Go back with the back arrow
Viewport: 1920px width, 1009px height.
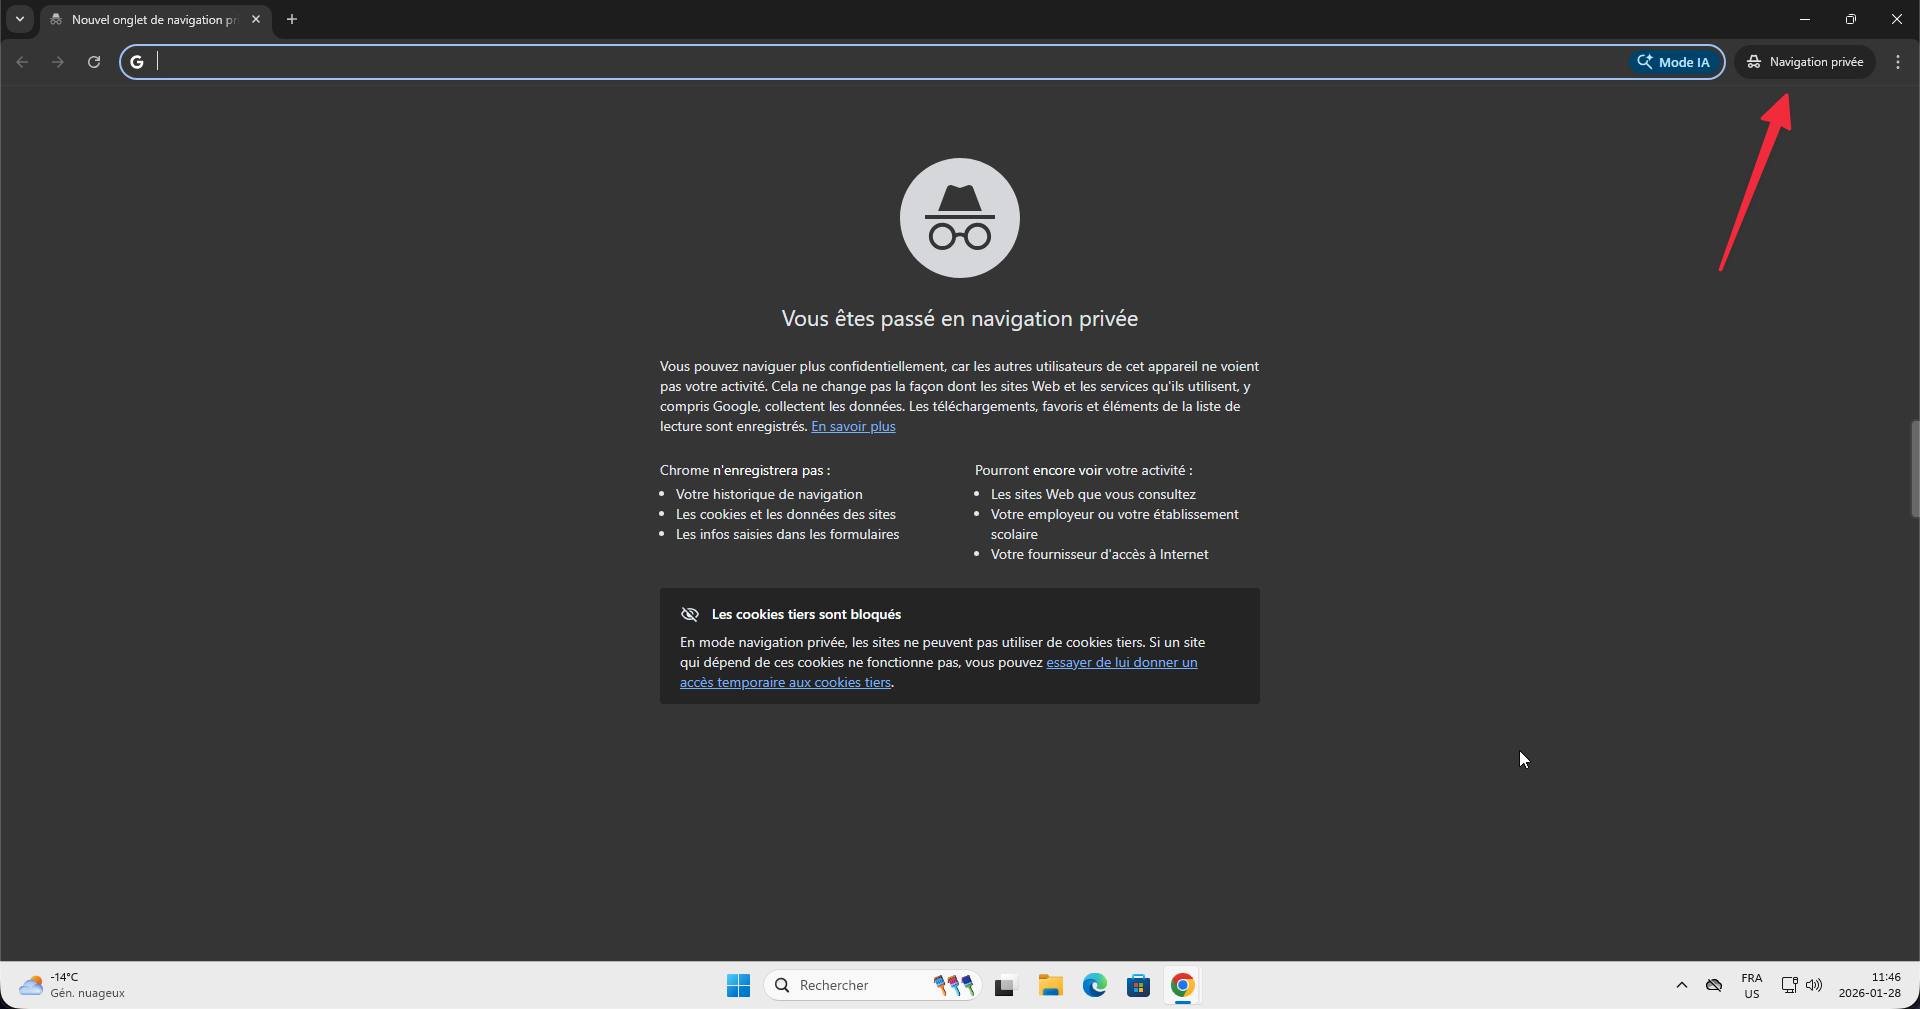pos(22,62)
